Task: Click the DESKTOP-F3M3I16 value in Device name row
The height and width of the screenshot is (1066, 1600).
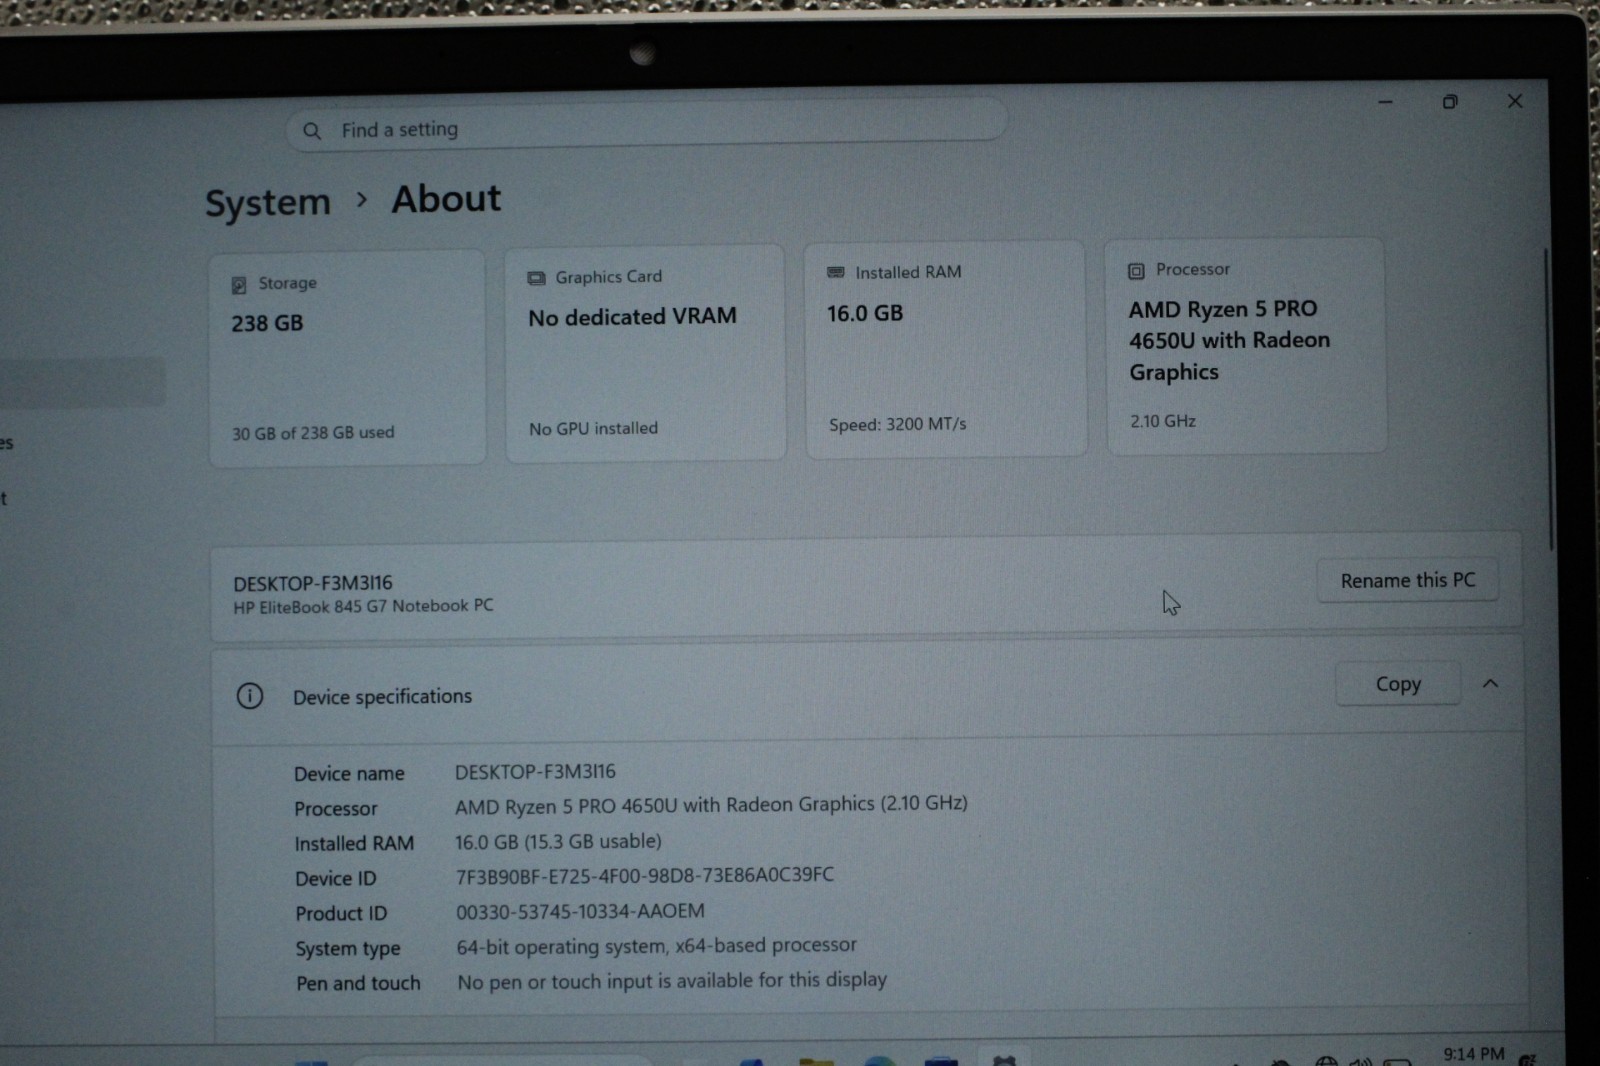Action: pyautogui.click(x=535, y=772)
